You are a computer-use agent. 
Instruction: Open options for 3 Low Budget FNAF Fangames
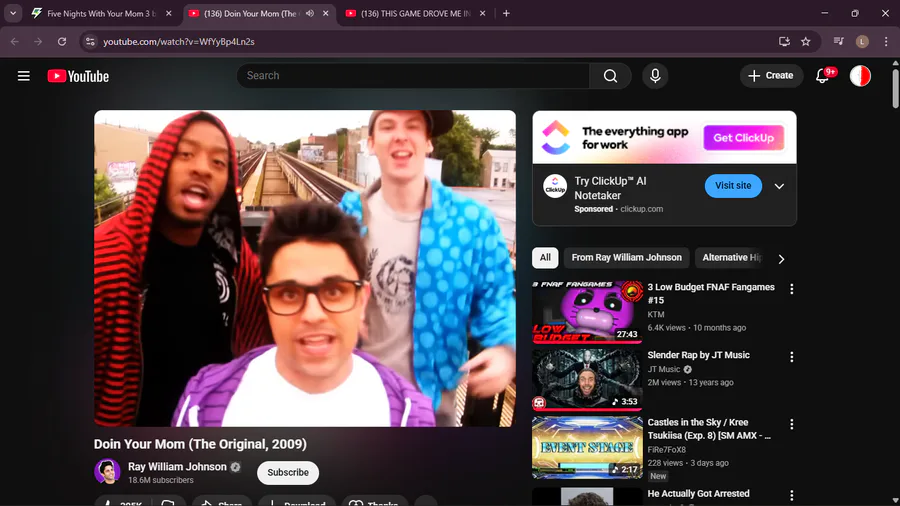click(792, 289)
